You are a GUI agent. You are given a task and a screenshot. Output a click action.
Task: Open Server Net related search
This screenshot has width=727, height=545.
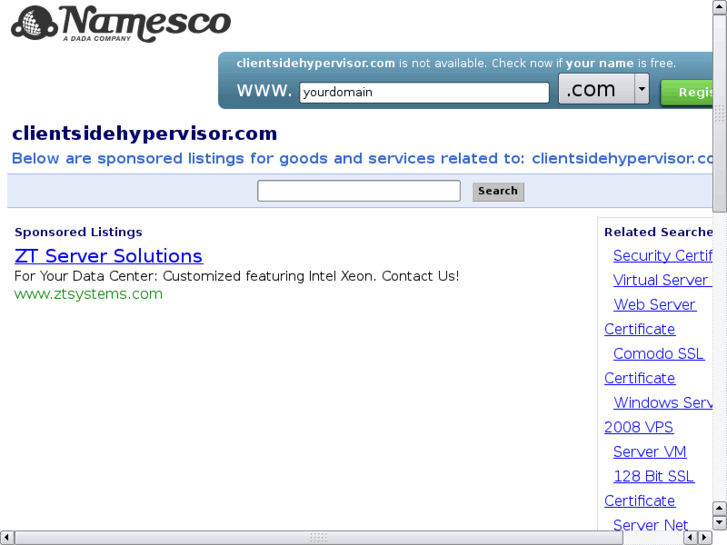pos(650,525)
